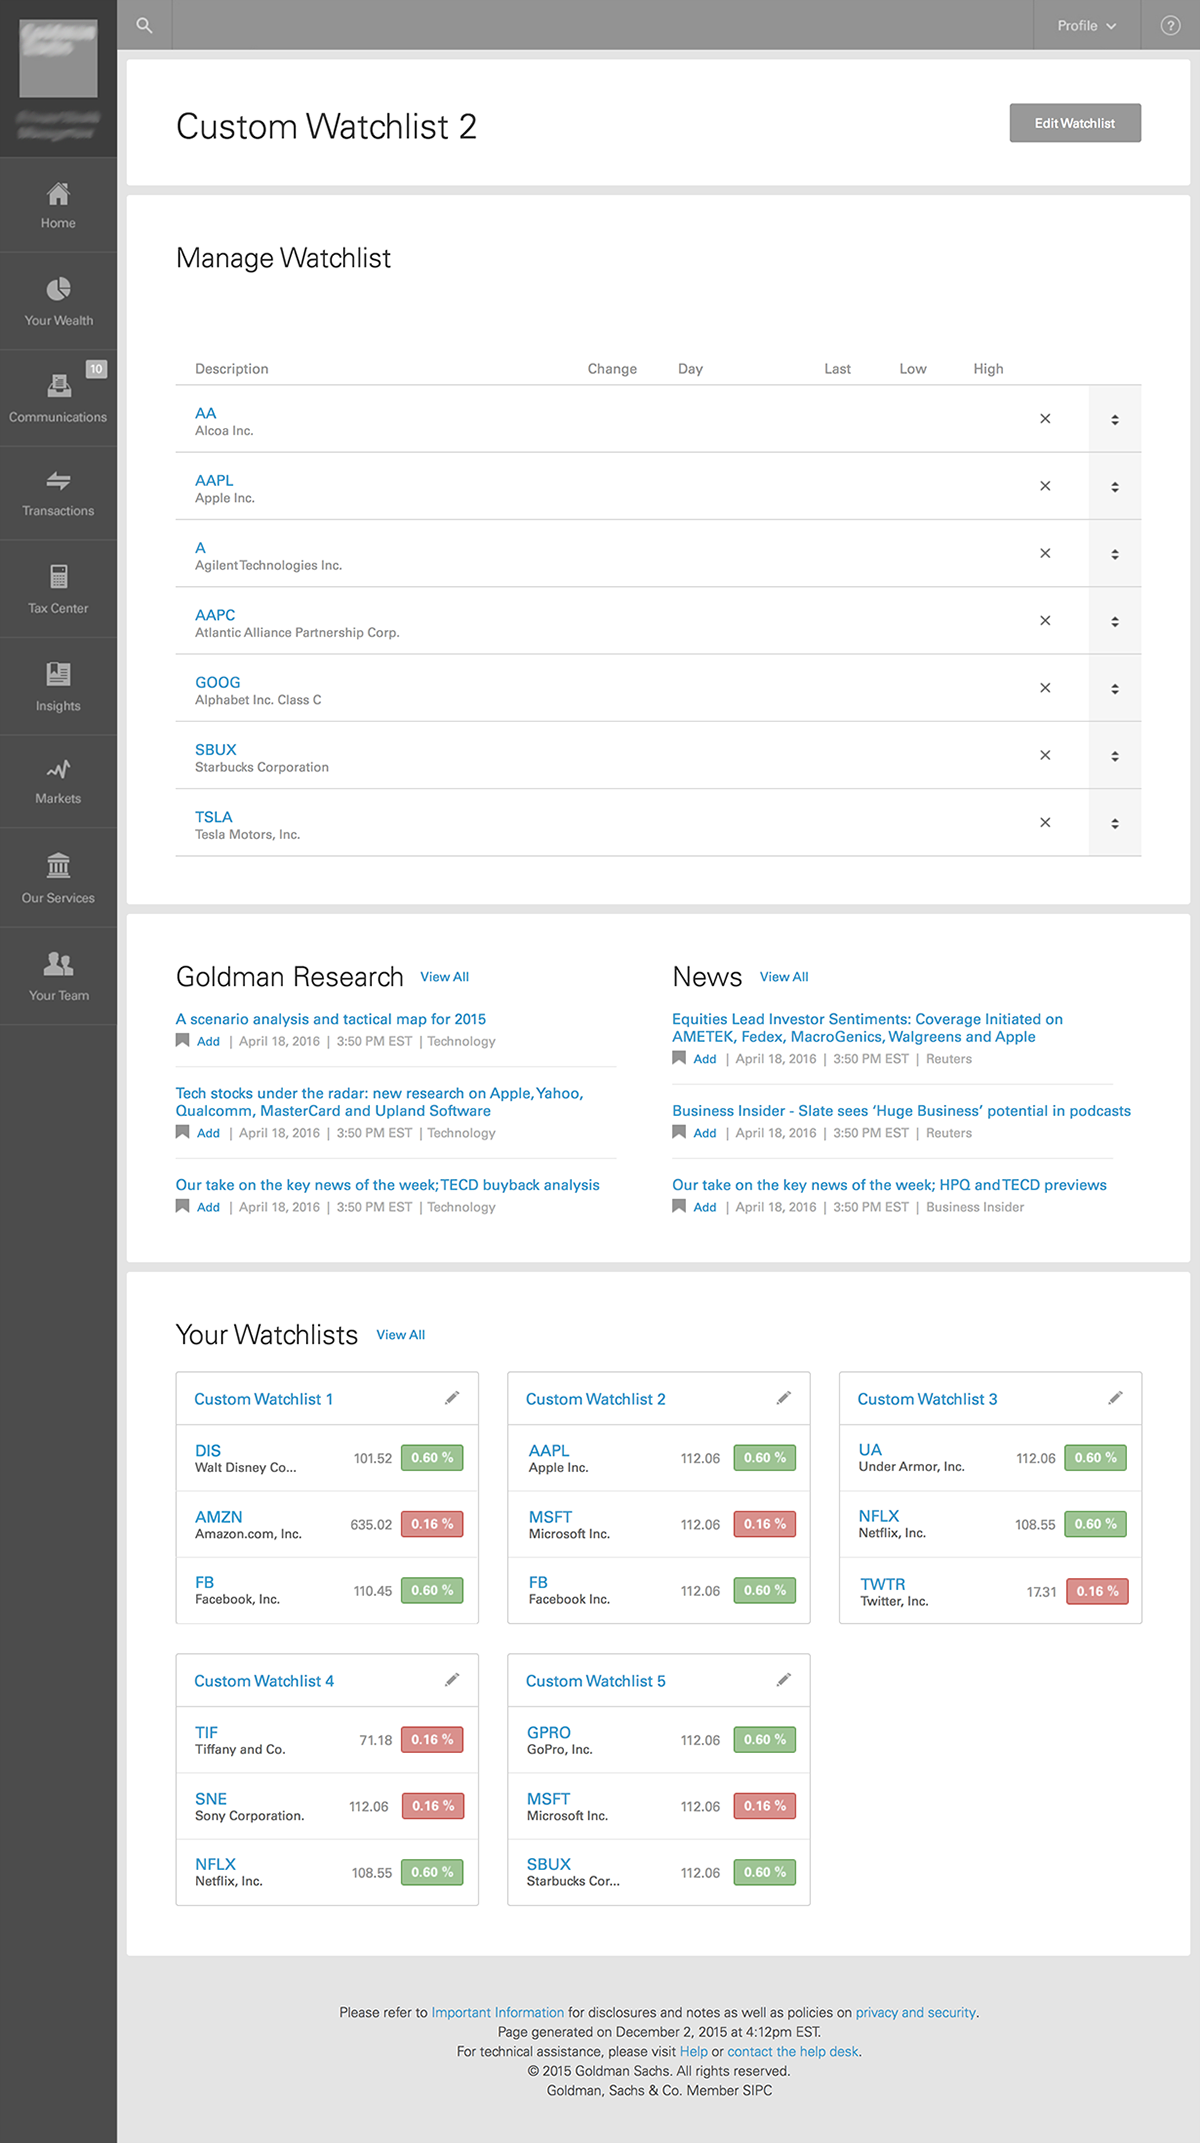The image size is (1200, 2143).
Task: Click reorder handle for SBUX row
Action: click(1115, 756)
